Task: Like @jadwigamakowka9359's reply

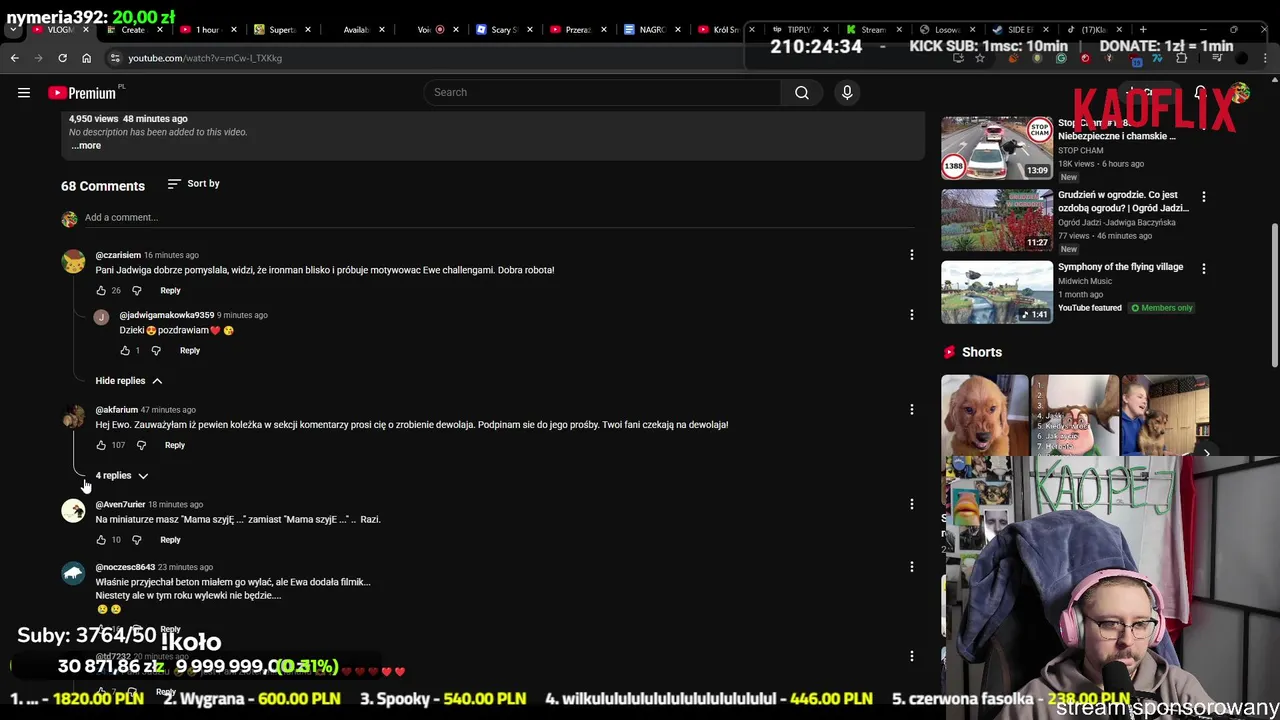Action: 125,351
